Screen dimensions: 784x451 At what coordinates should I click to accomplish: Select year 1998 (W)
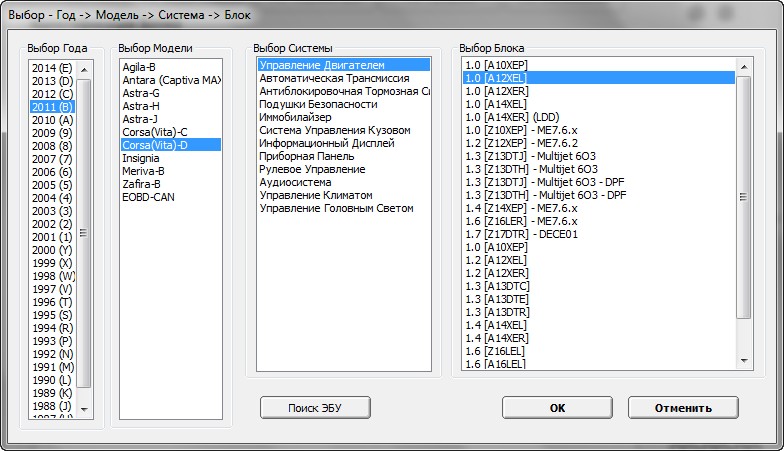[x=52, y=276]
